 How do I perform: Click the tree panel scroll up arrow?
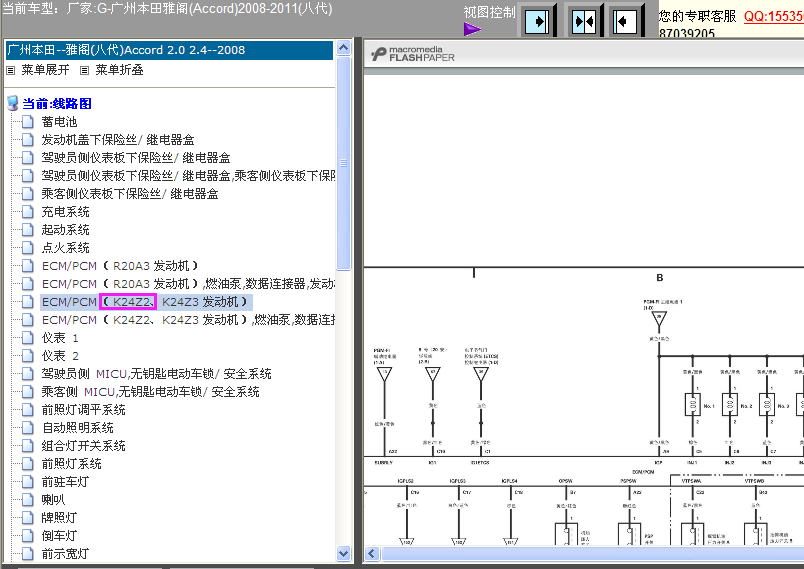point(344,48)
